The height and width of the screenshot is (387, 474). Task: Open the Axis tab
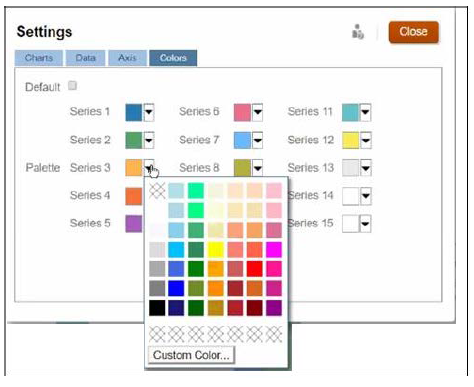point(127,58)
